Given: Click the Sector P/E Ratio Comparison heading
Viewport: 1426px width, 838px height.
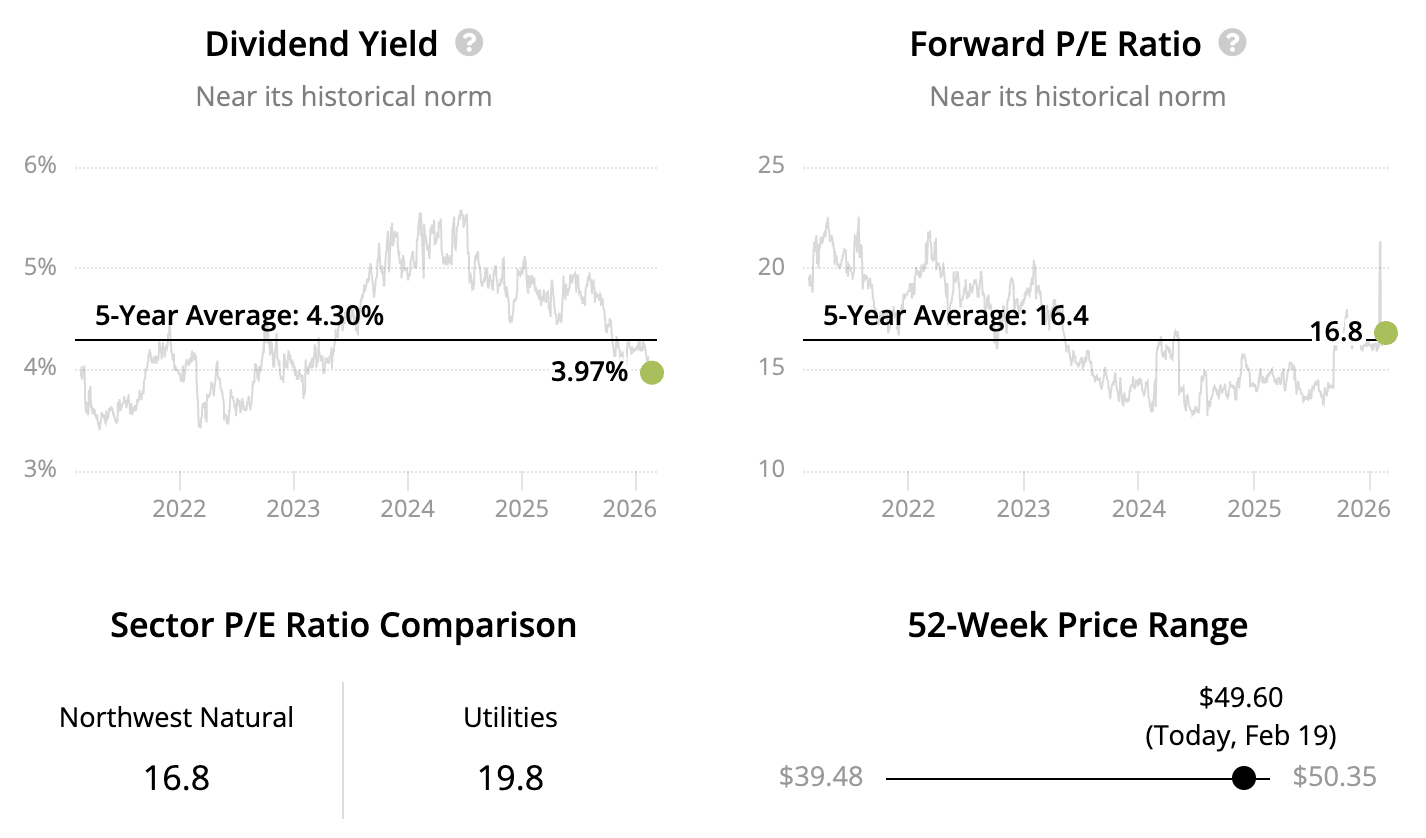Looking at the screenshot, I should pos(343,625).
